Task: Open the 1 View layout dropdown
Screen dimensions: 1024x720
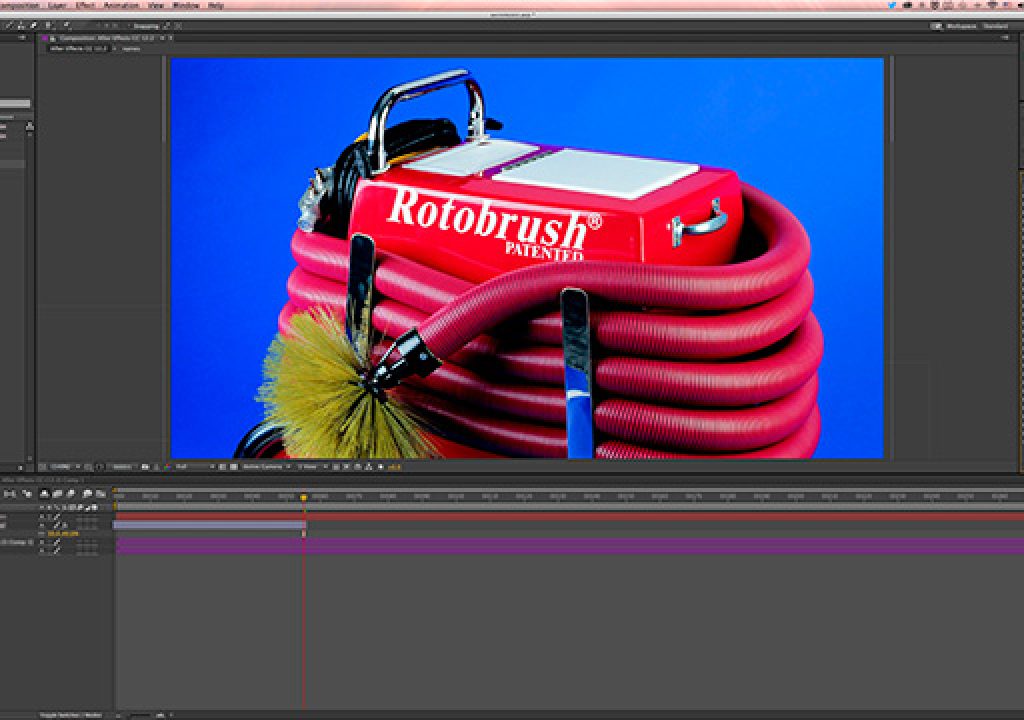Action: click(x=313, y=466)
